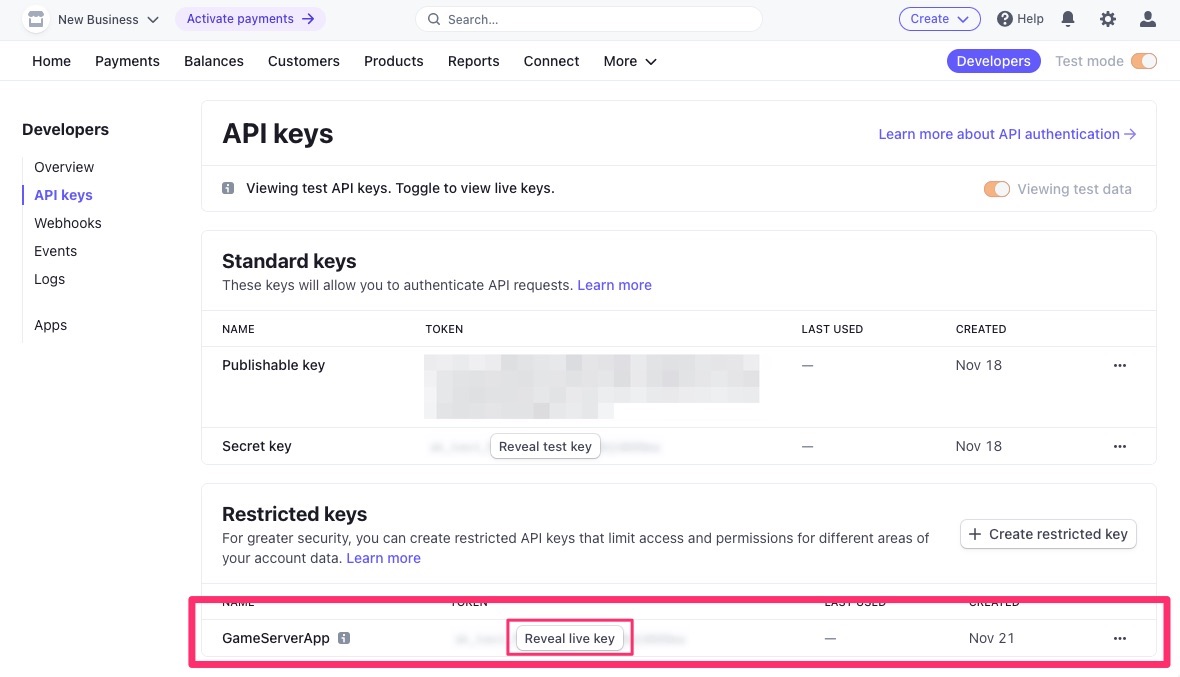Click Create restricted key
The image size is (1180, 677).
[x=1048, y=533]
